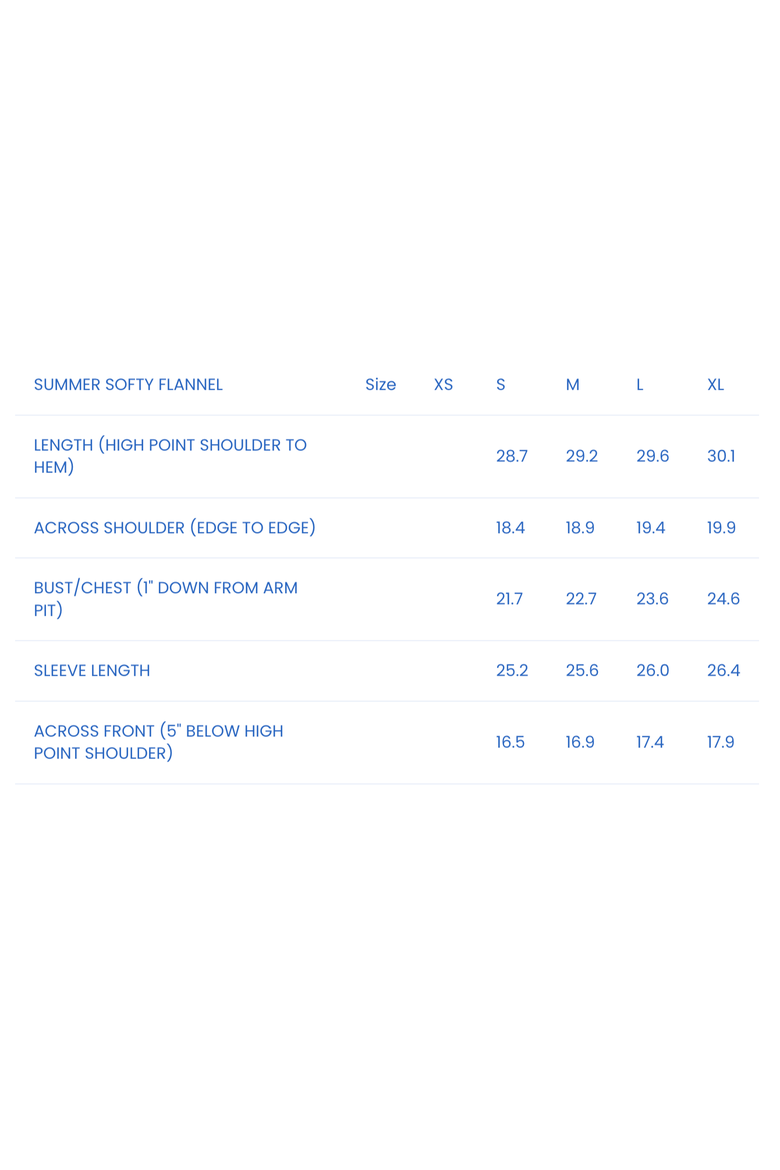
Task: Select the XL size column header
Action: click(x=716, y=384)
